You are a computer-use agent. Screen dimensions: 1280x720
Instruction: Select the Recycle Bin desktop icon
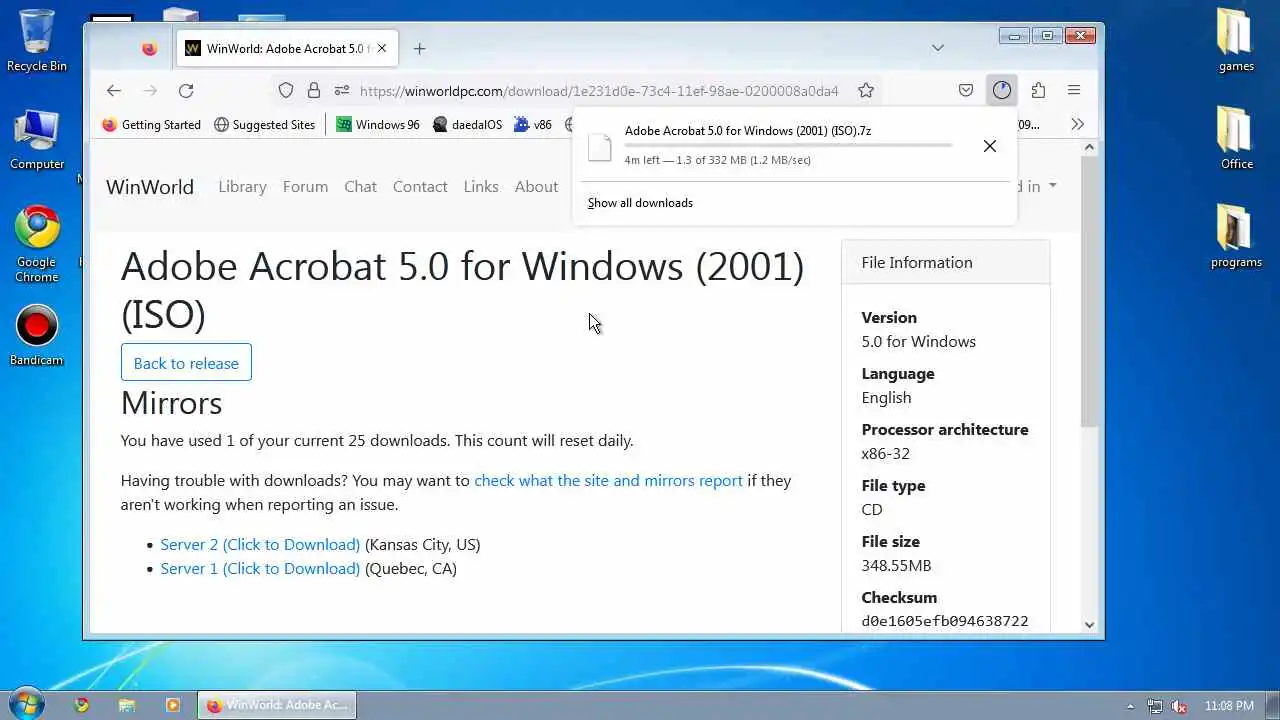coord(37,40)
